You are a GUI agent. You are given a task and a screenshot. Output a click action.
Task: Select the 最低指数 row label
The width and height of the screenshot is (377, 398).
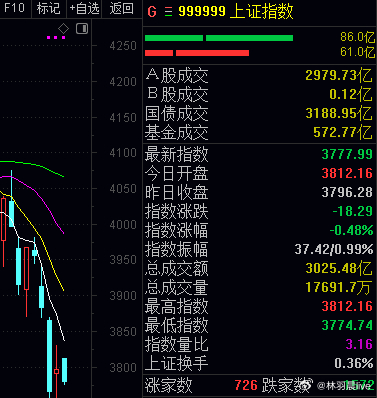[177, 325]
